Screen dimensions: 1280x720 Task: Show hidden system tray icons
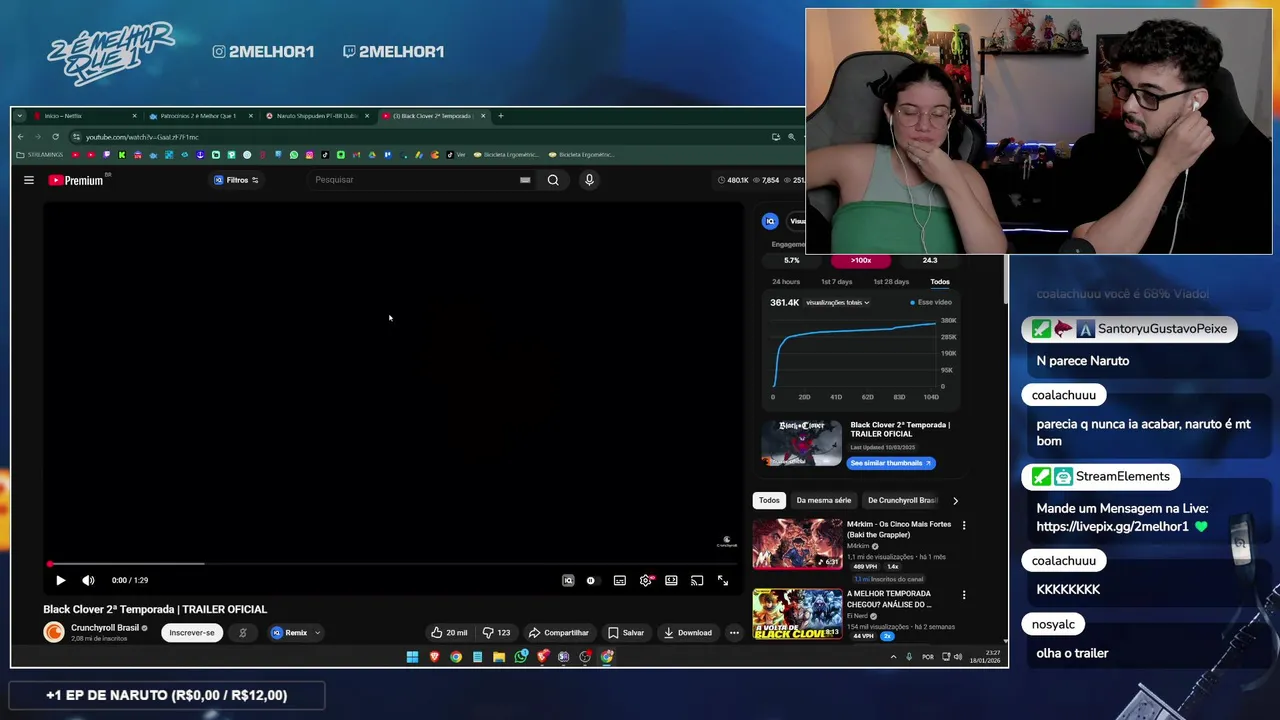point(893,657)
